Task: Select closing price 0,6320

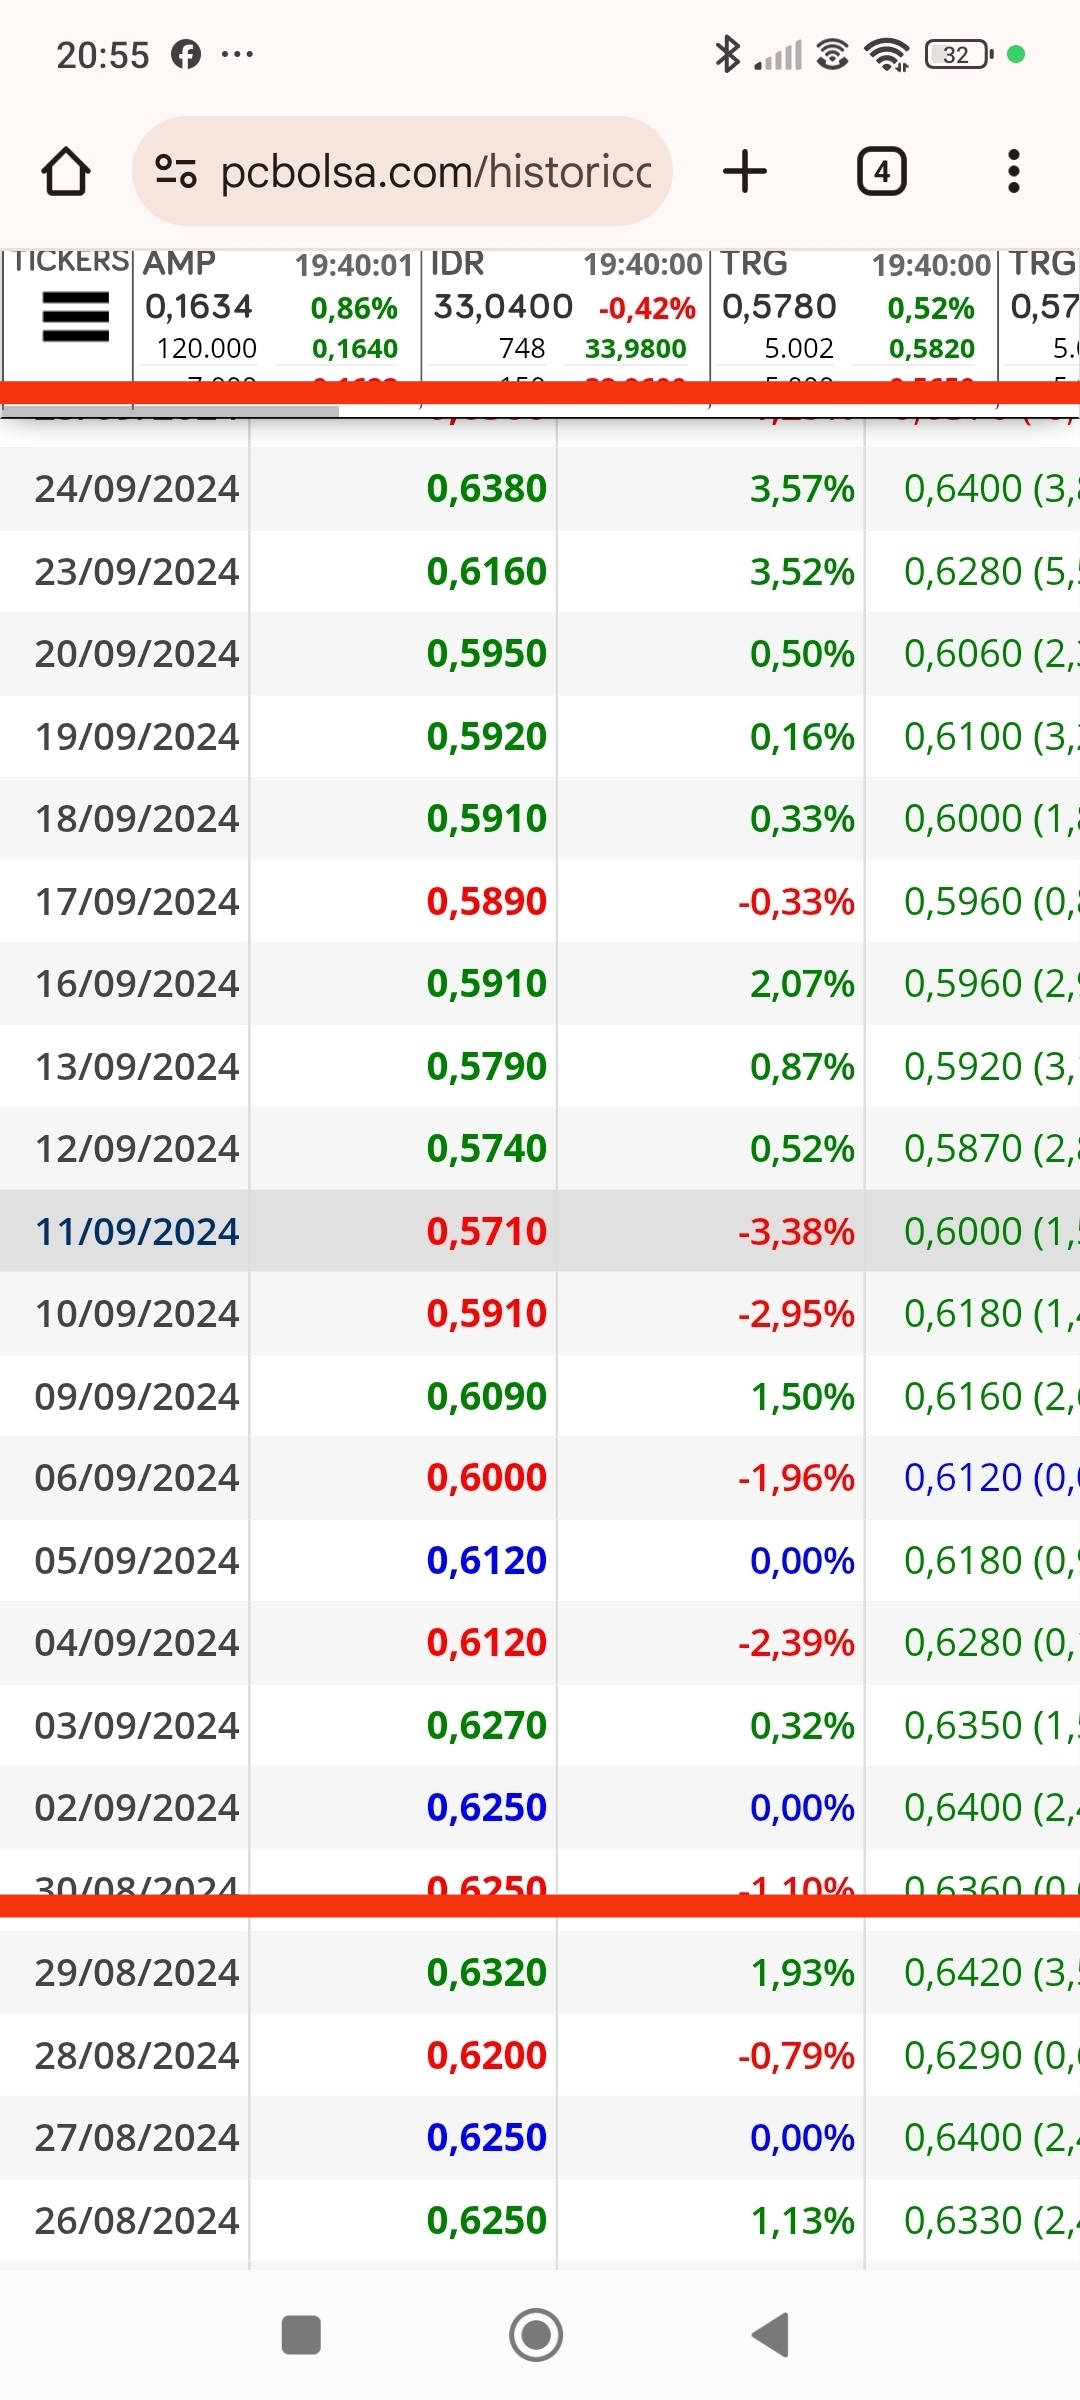Action: (487, 1973)
